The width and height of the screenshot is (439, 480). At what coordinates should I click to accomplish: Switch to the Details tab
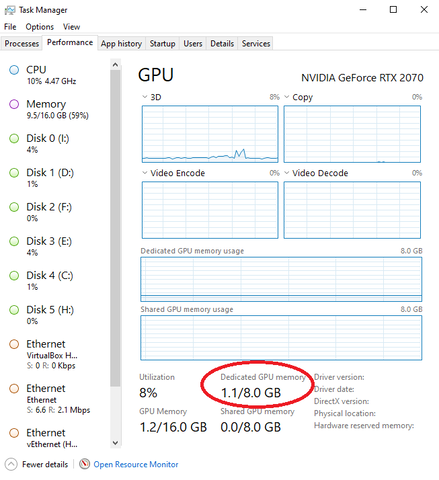(222, 44)
